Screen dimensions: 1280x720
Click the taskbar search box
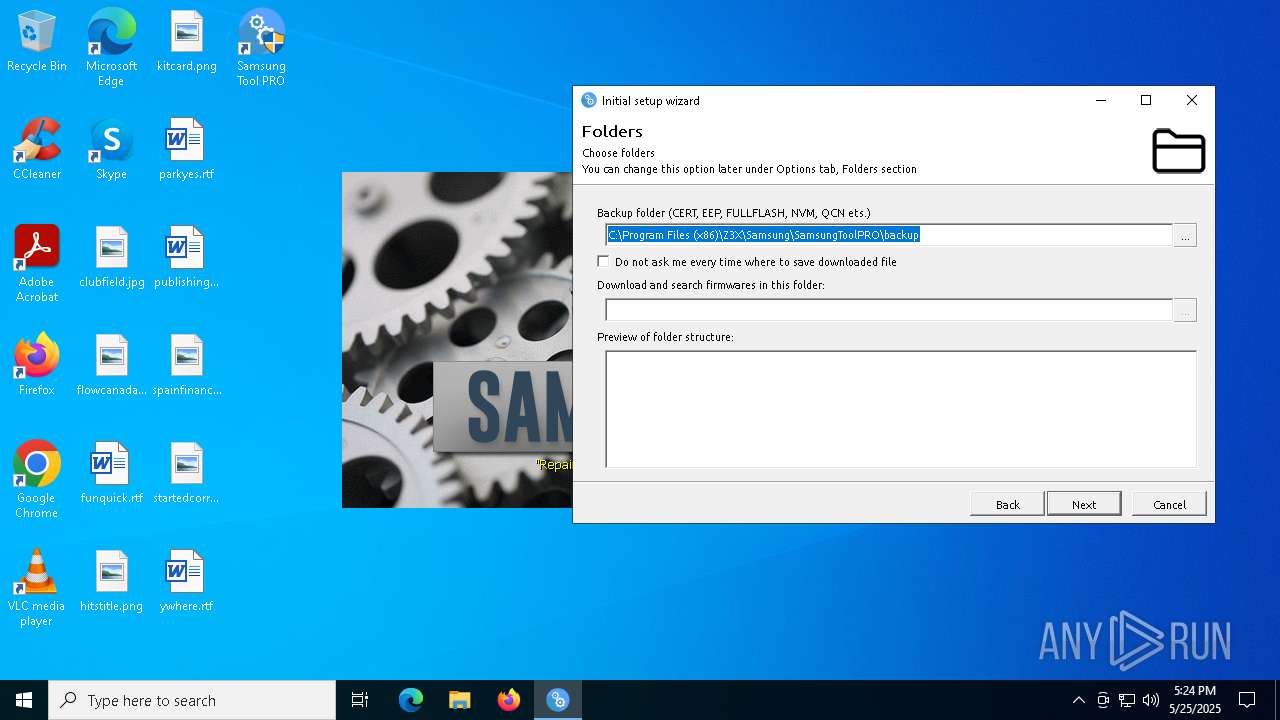tap(192, 700)
